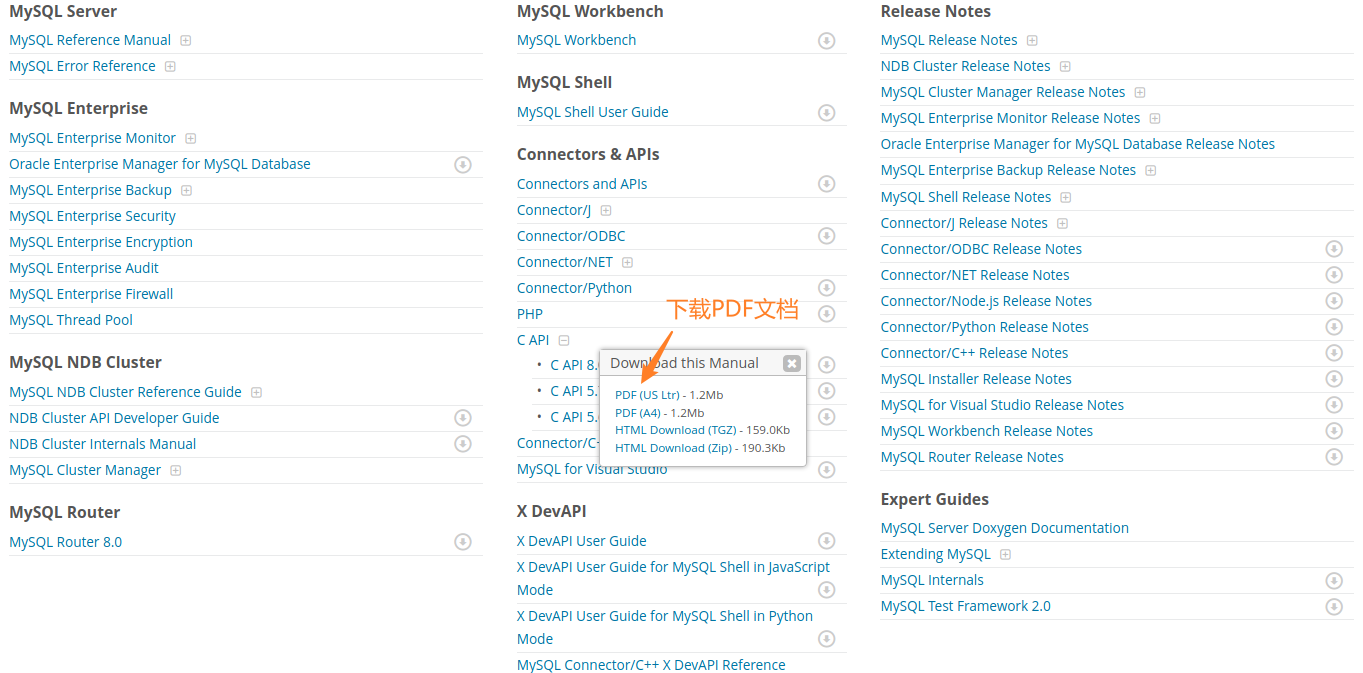The height and width of the screenshot is (673, 1363).
Task: Select HTML Download (Zip) option
Action: (674, 448)
